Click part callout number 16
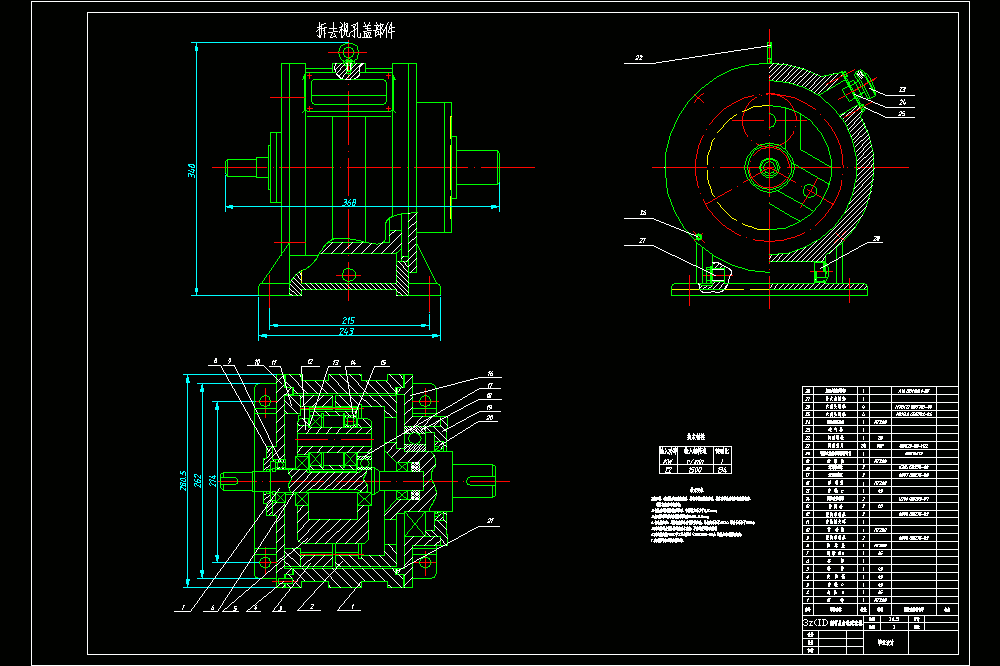Viewport: 1000px width, 666px height. click(x=490, y=374)
